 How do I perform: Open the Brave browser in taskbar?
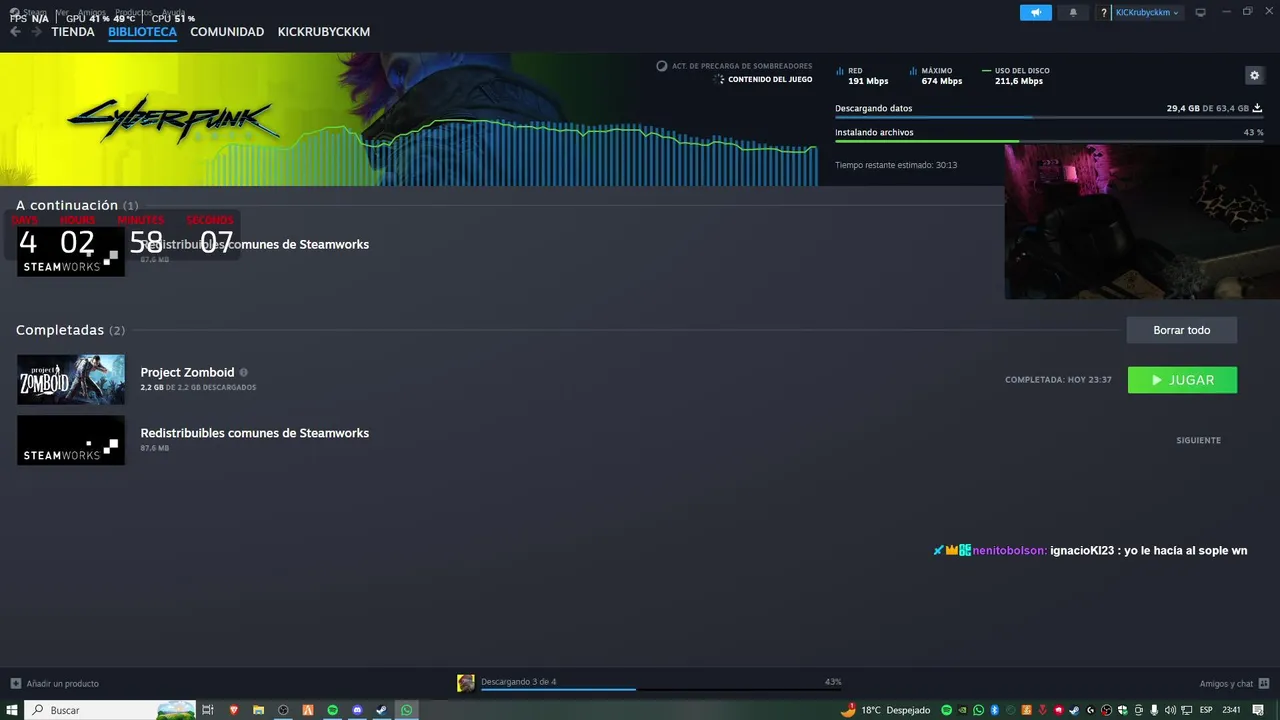coord(234,710)
